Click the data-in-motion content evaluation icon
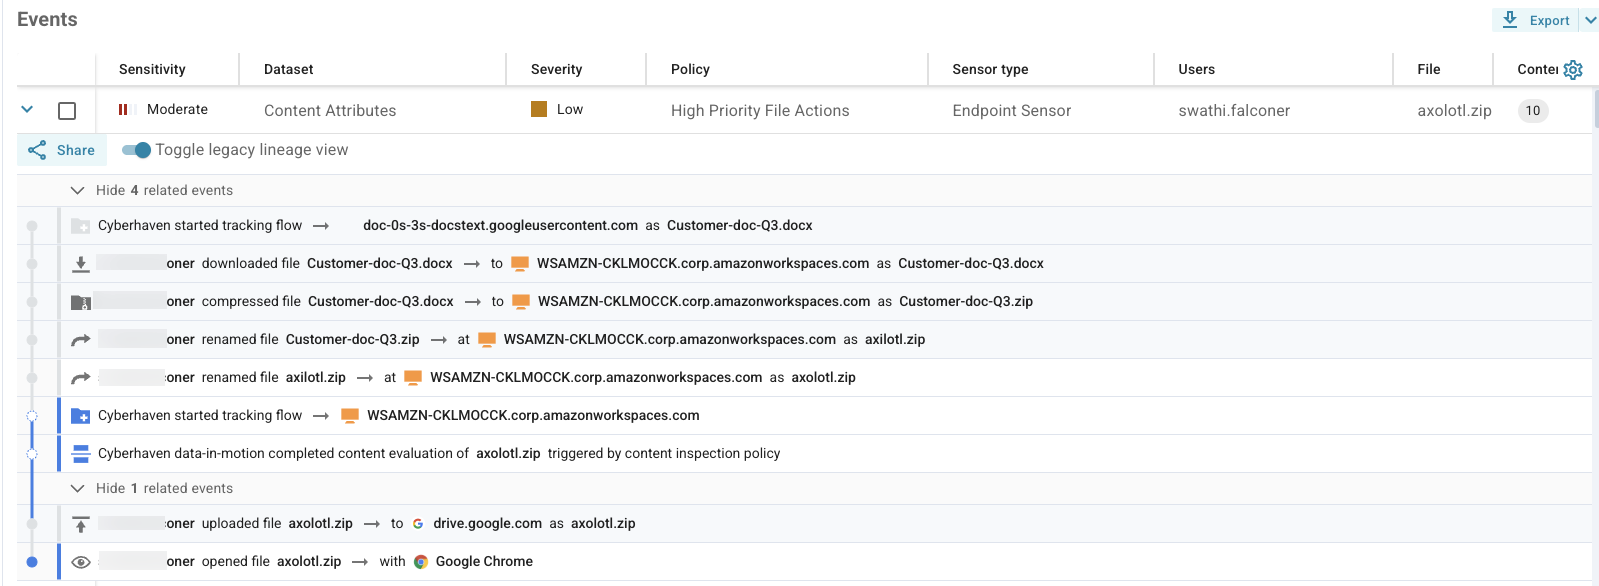The height and width of the screenshot is (586, 1599). pyautogui.click(x=81, y=454)
